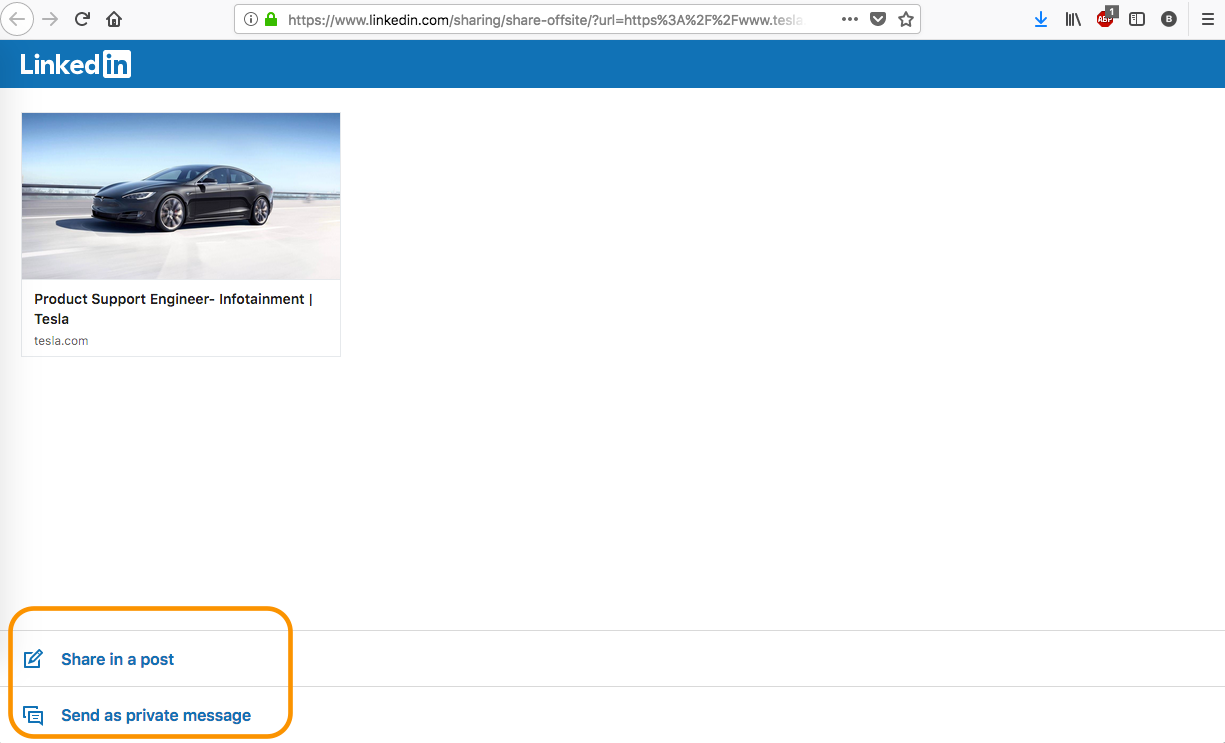Open the browser home page
1225x743 pixels.
coord(114,19)
